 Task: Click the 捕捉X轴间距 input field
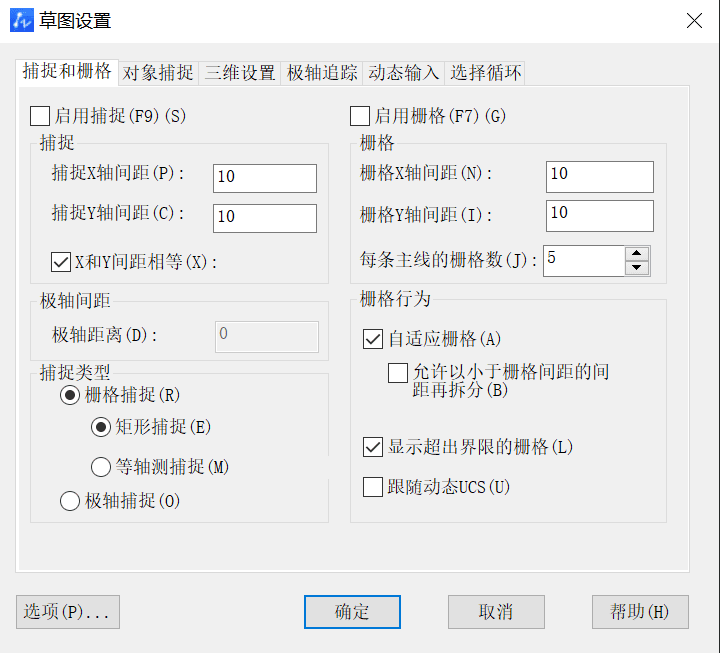tap(265, 178)
